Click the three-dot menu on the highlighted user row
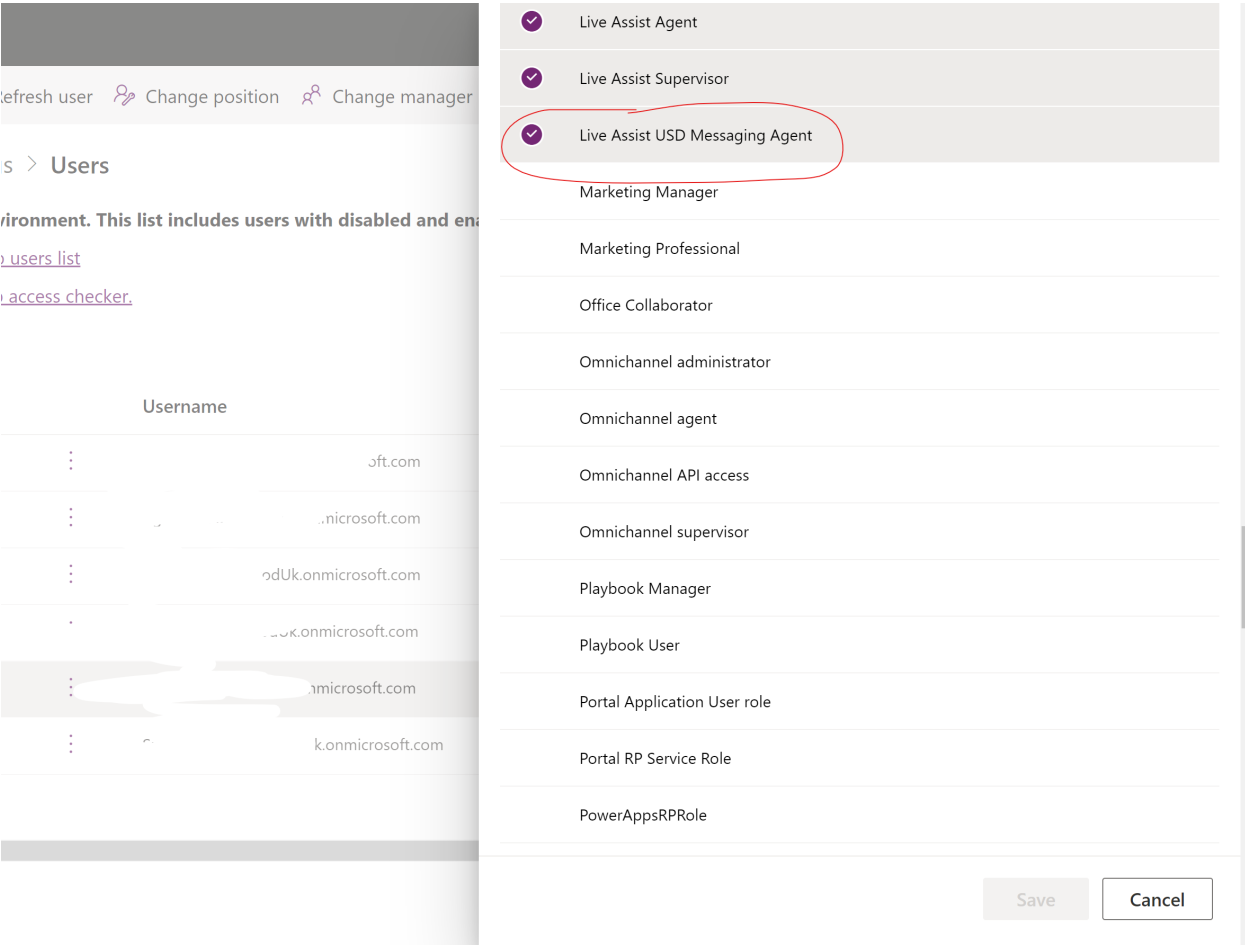The height and width of the screenshot is (946, 1245). 70,688
